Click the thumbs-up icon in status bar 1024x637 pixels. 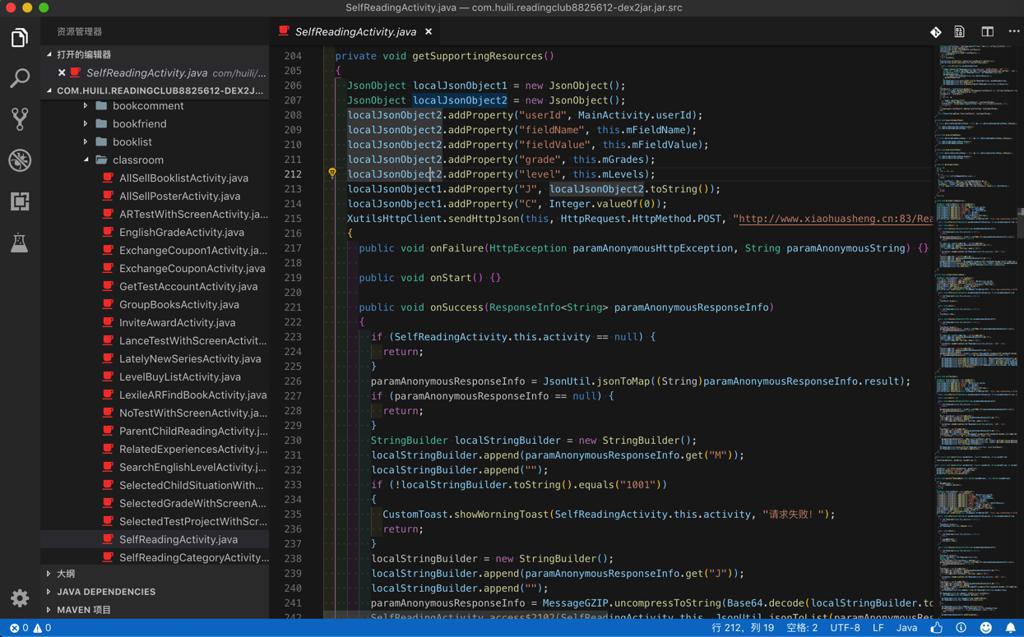coord(936,627)
